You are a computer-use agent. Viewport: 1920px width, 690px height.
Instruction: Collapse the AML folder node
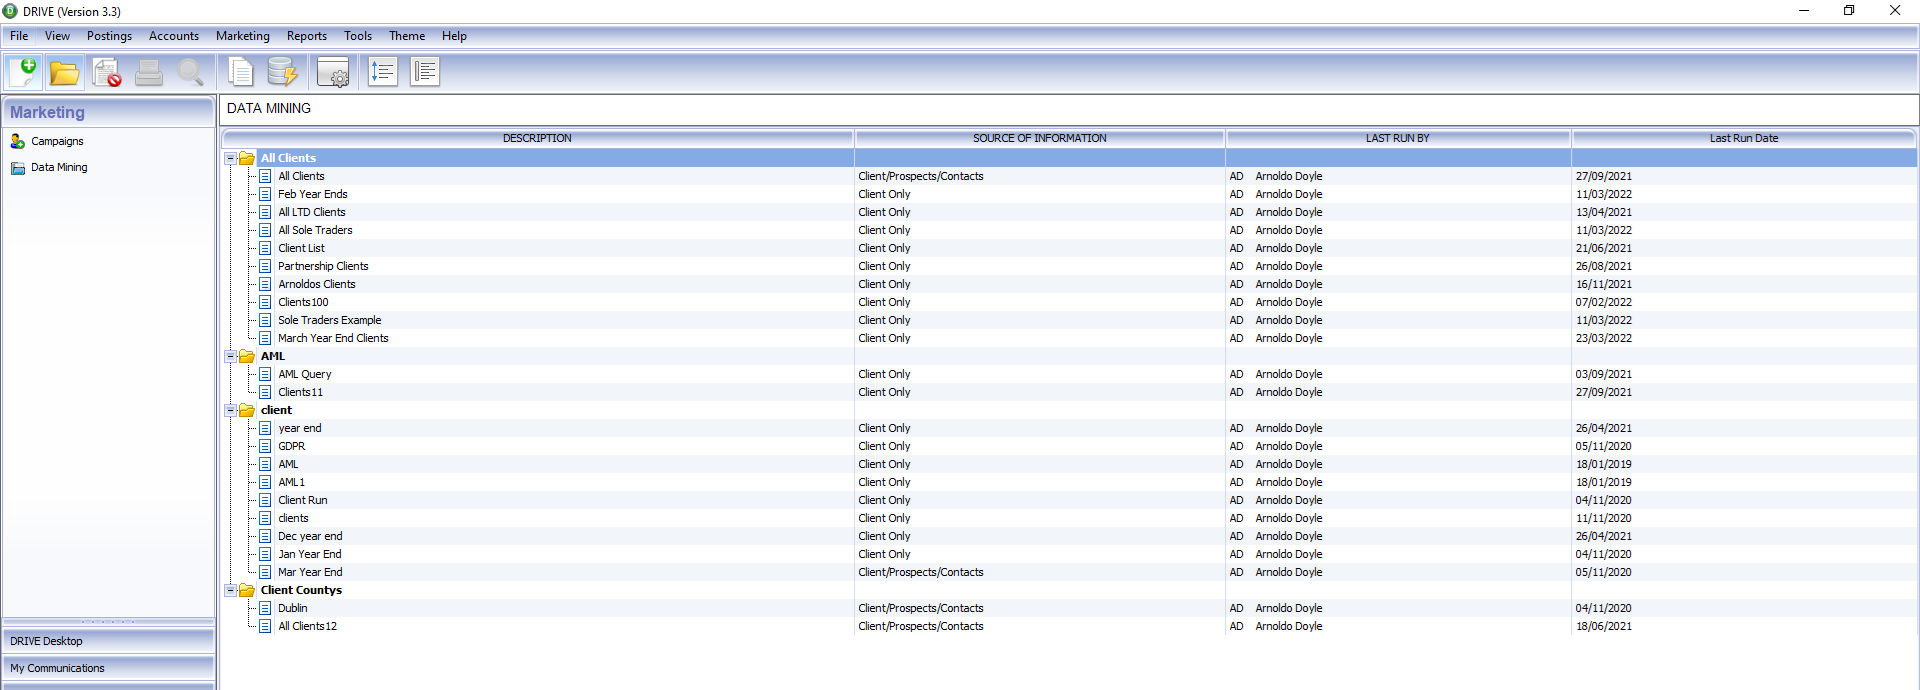click(230, 356)
